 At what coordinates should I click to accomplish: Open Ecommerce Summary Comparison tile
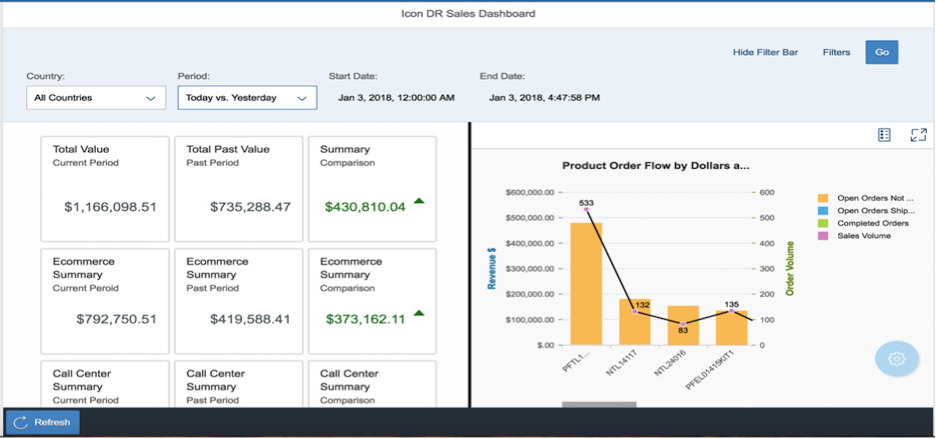[x=372, y=301]
